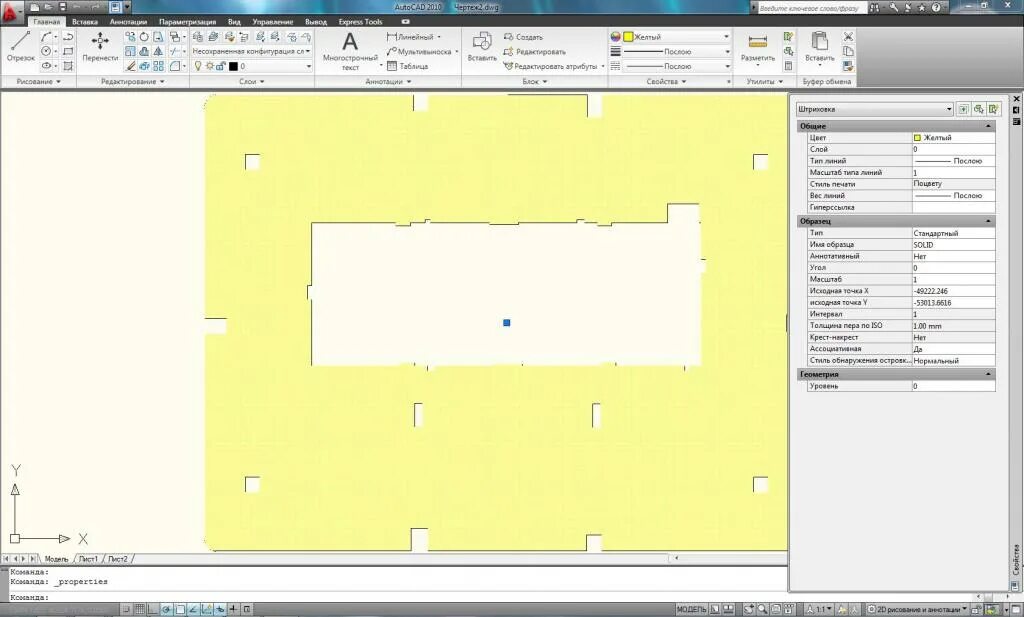Toggle layer lock padlock icon
This screenshot has width=1024, height=617.
coord(221,66)
